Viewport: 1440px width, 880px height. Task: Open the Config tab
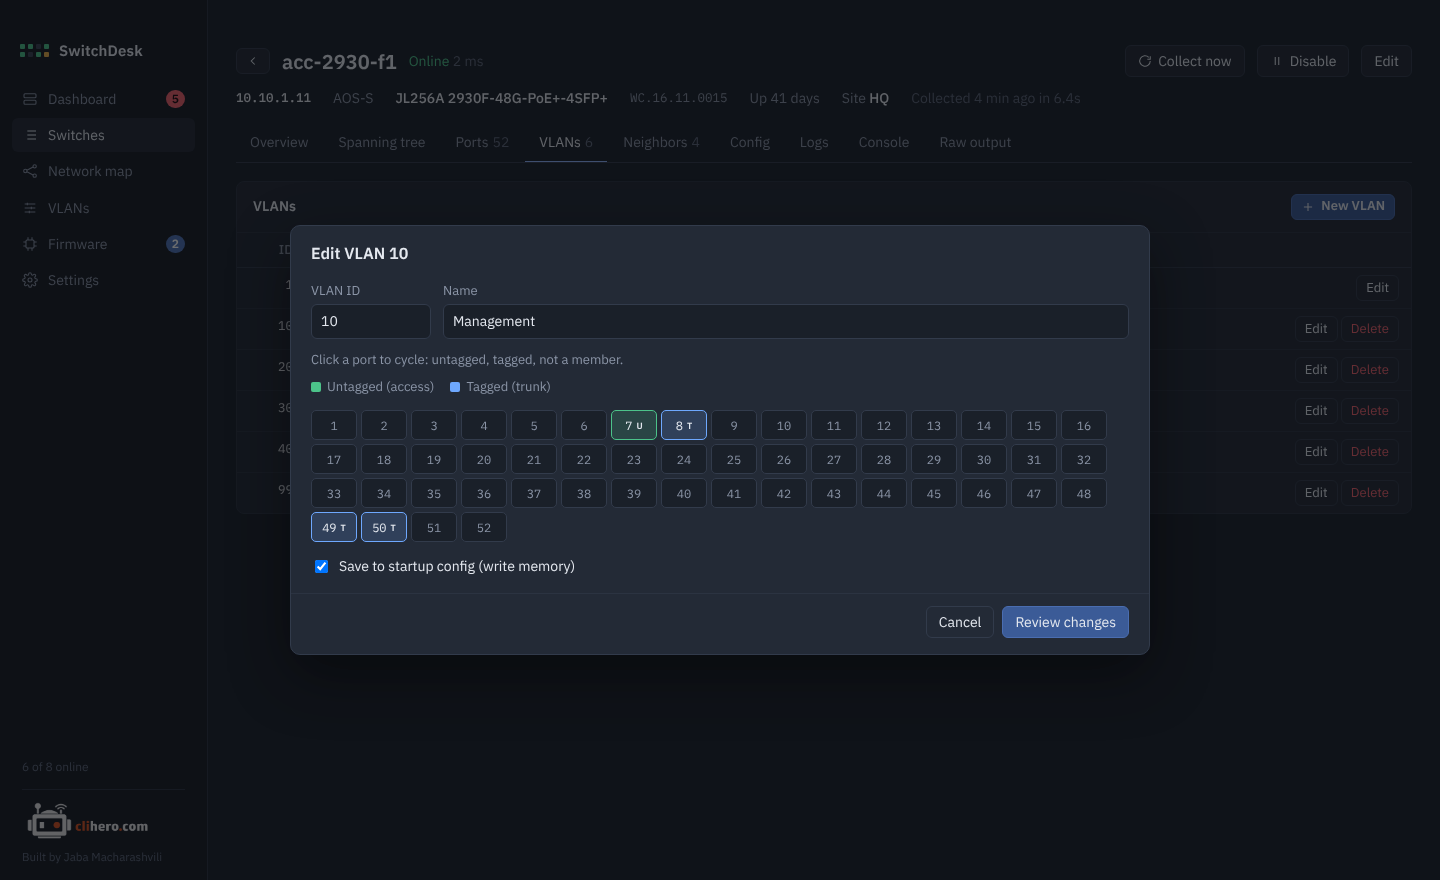tap(750, 142)
